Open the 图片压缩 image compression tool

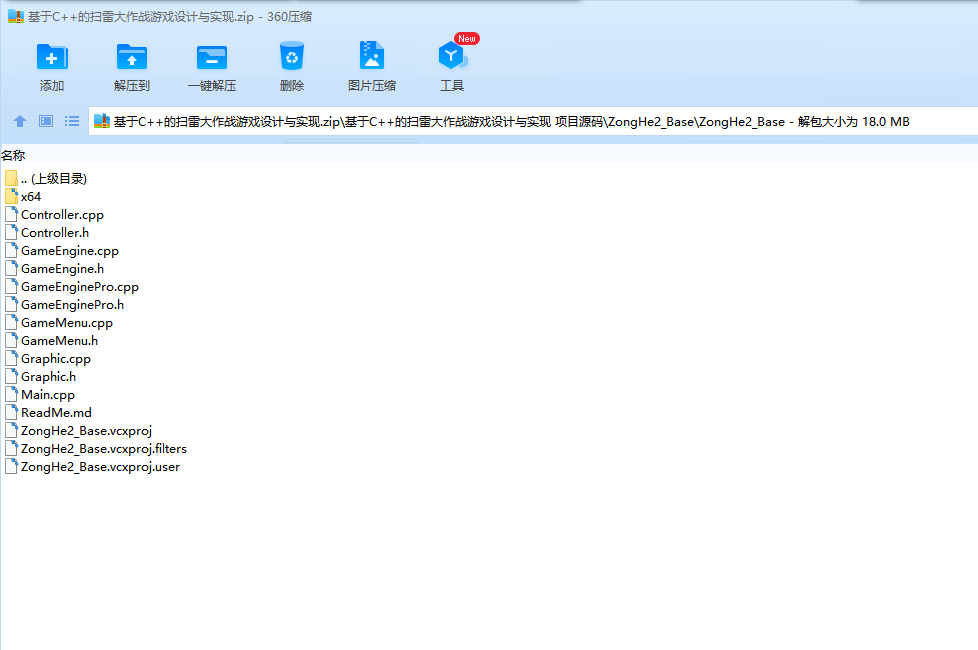pyautogui.click(x=372, y=56)
